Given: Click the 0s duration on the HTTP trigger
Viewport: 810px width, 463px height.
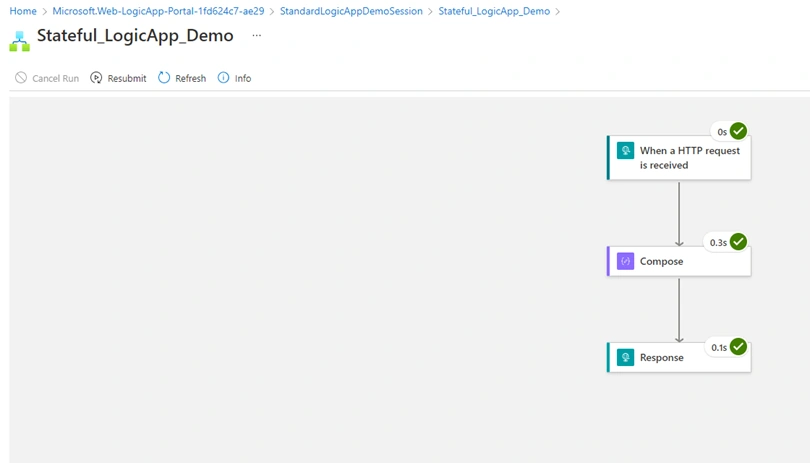Looking at the screenshot, I should point(722,132).
